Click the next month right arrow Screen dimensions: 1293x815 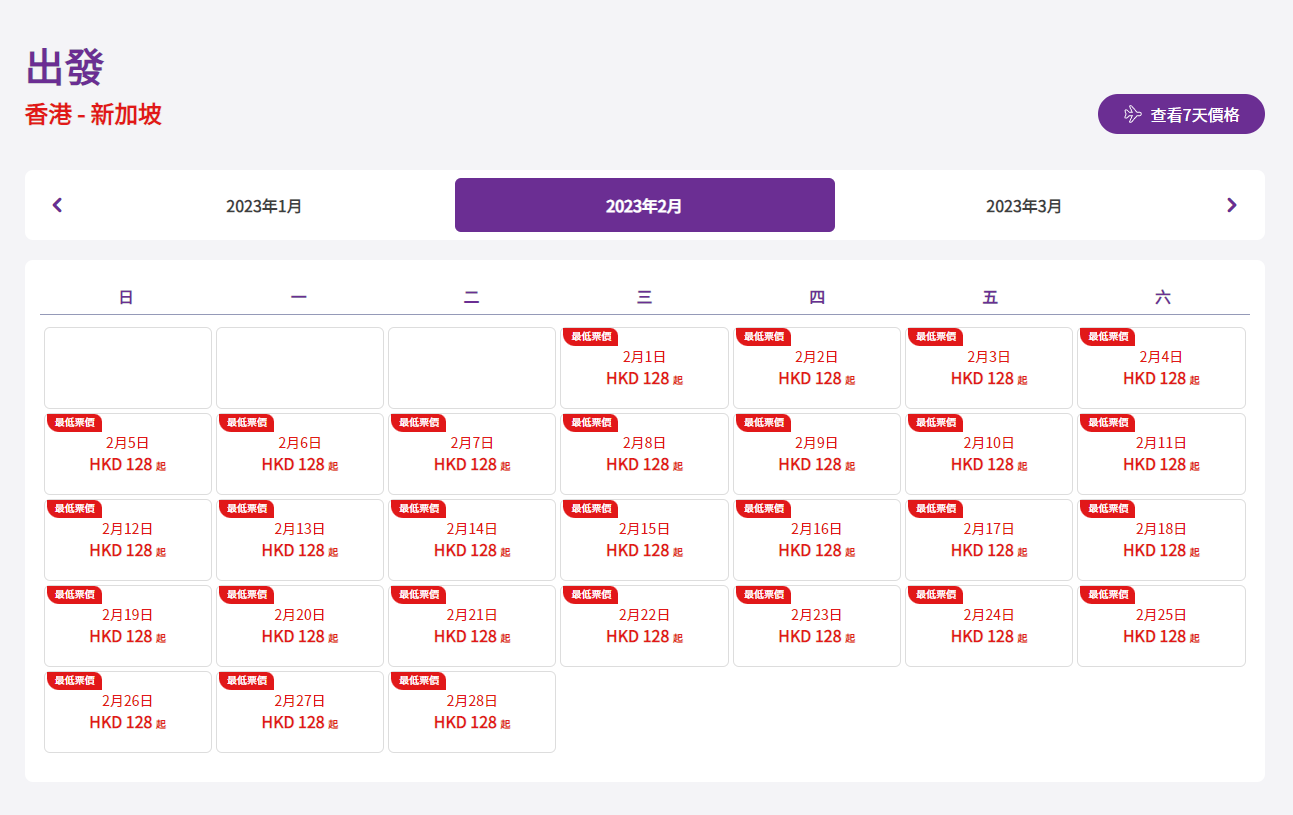click(1231, 205)
